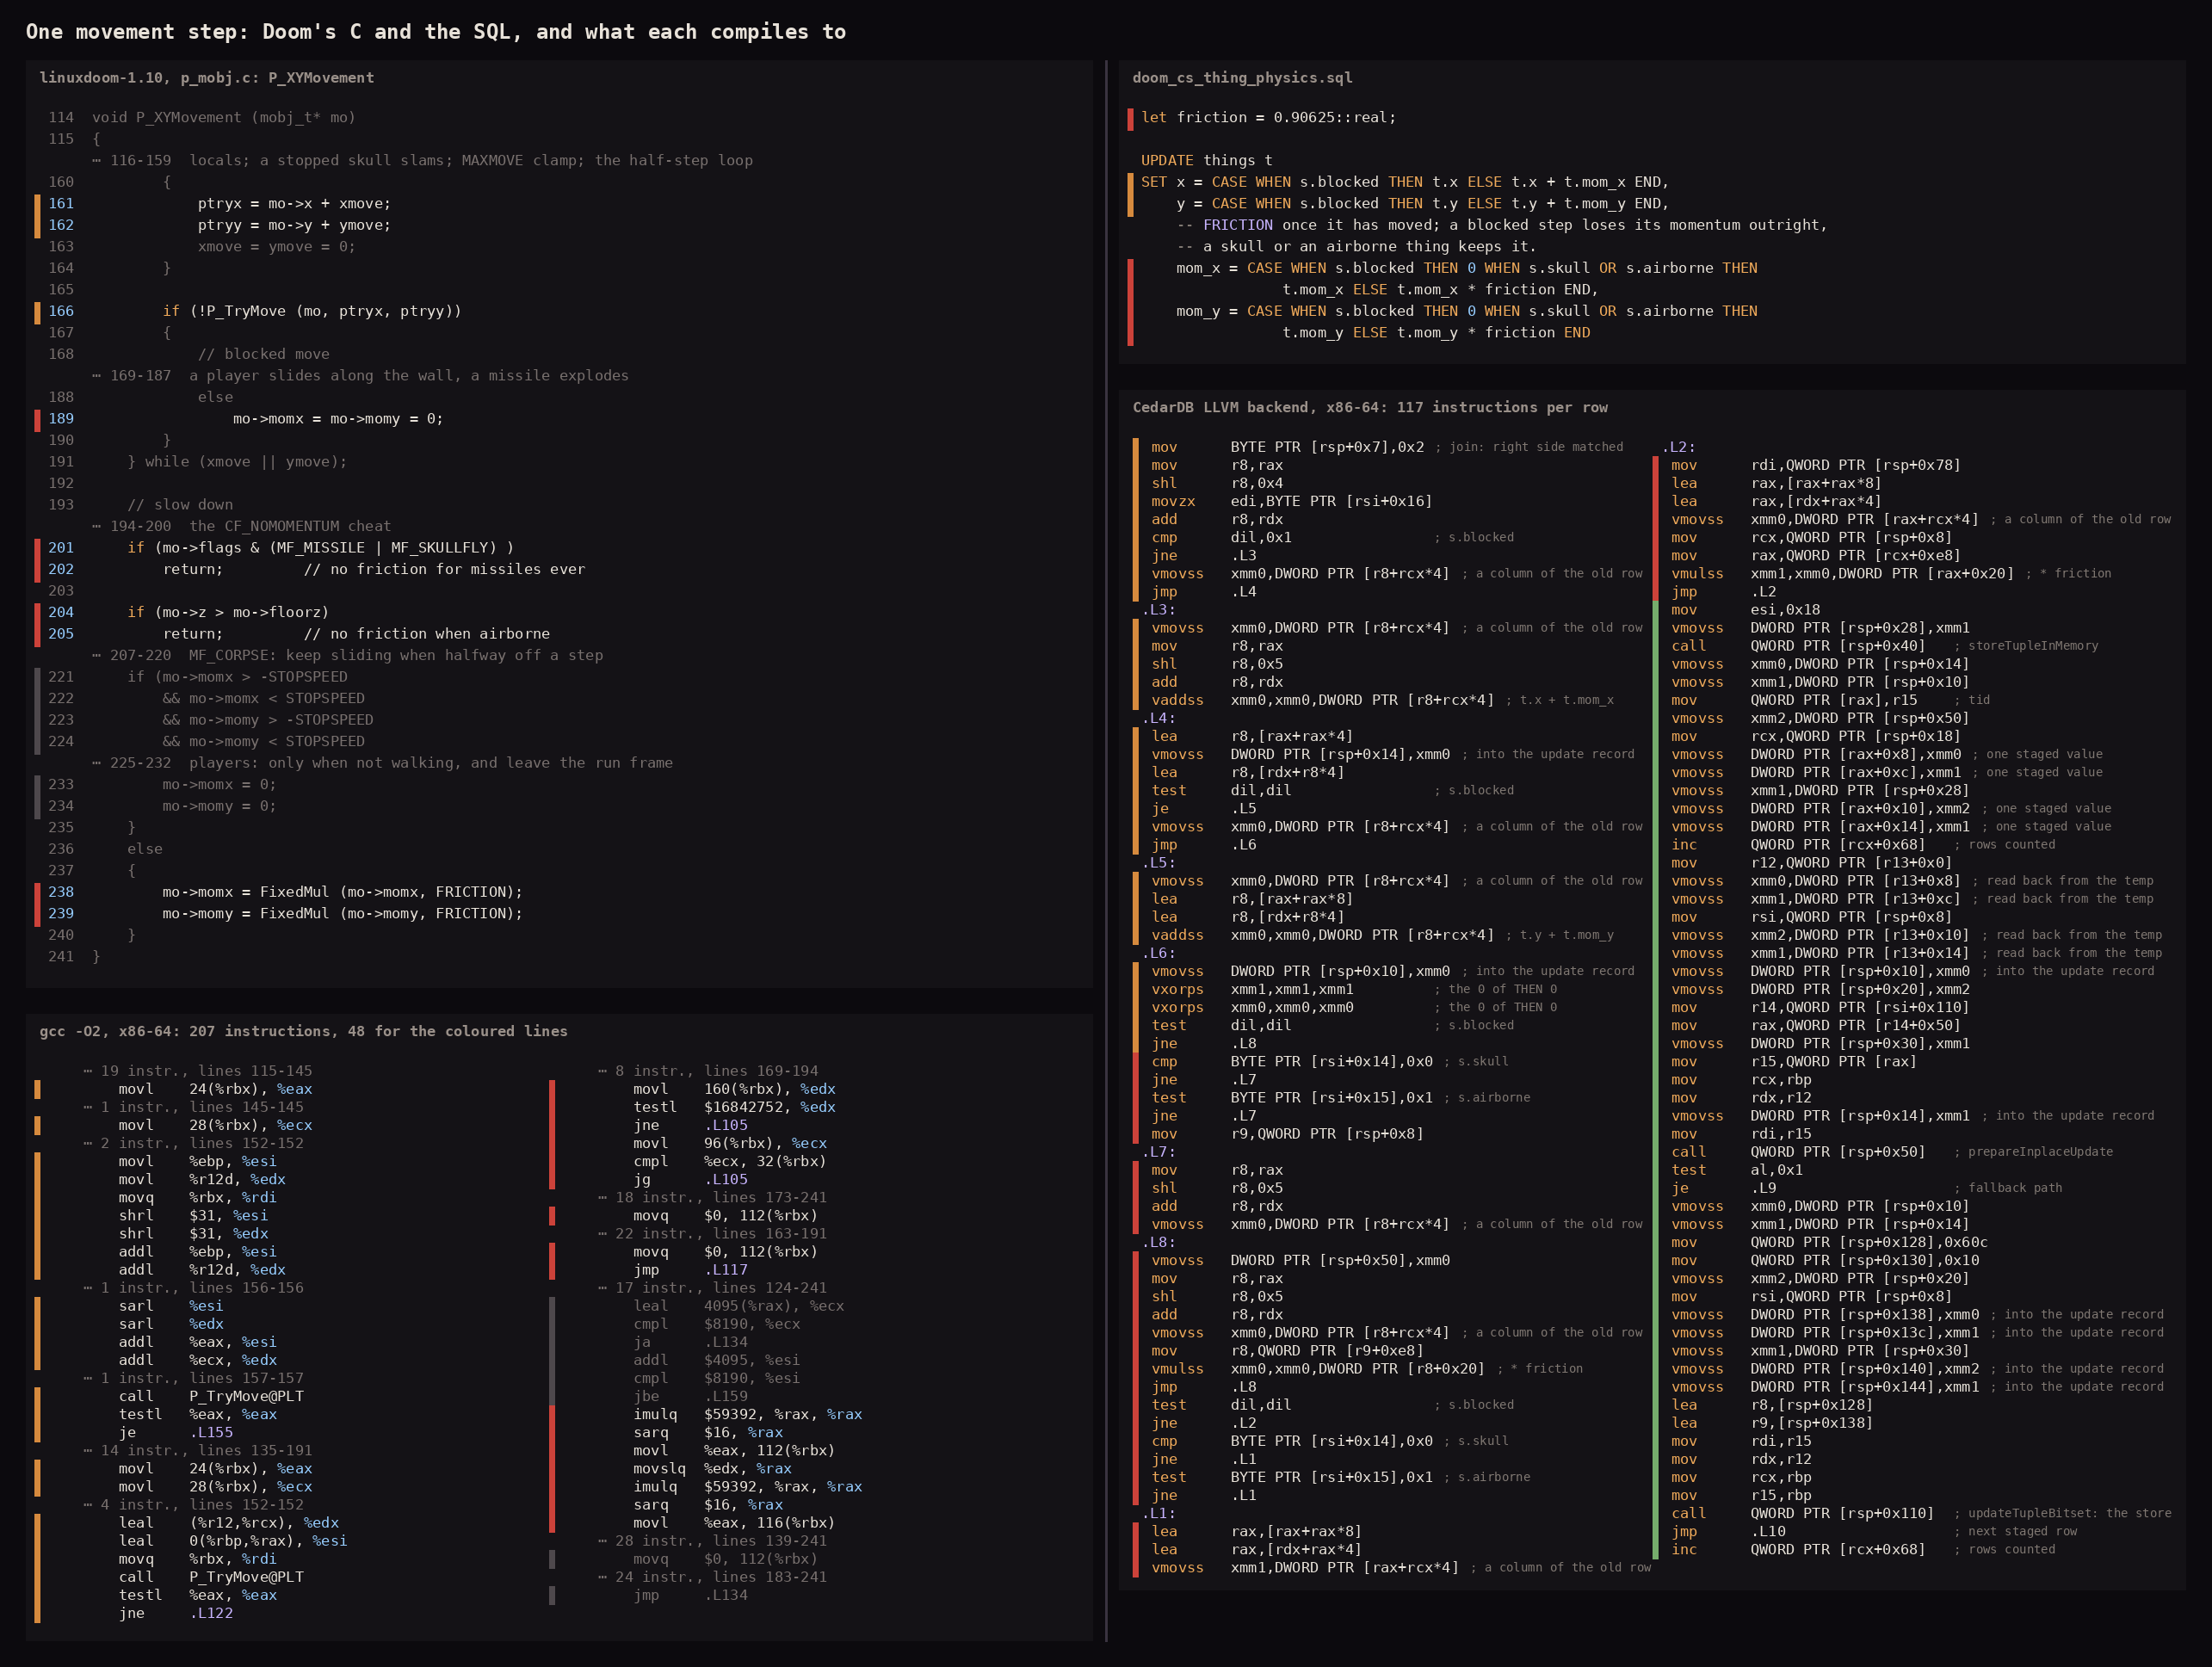2212x1667 pixels.
Task: Click the comment '; t.y + t.mom_y'
Action: [x=1560, y=935]
